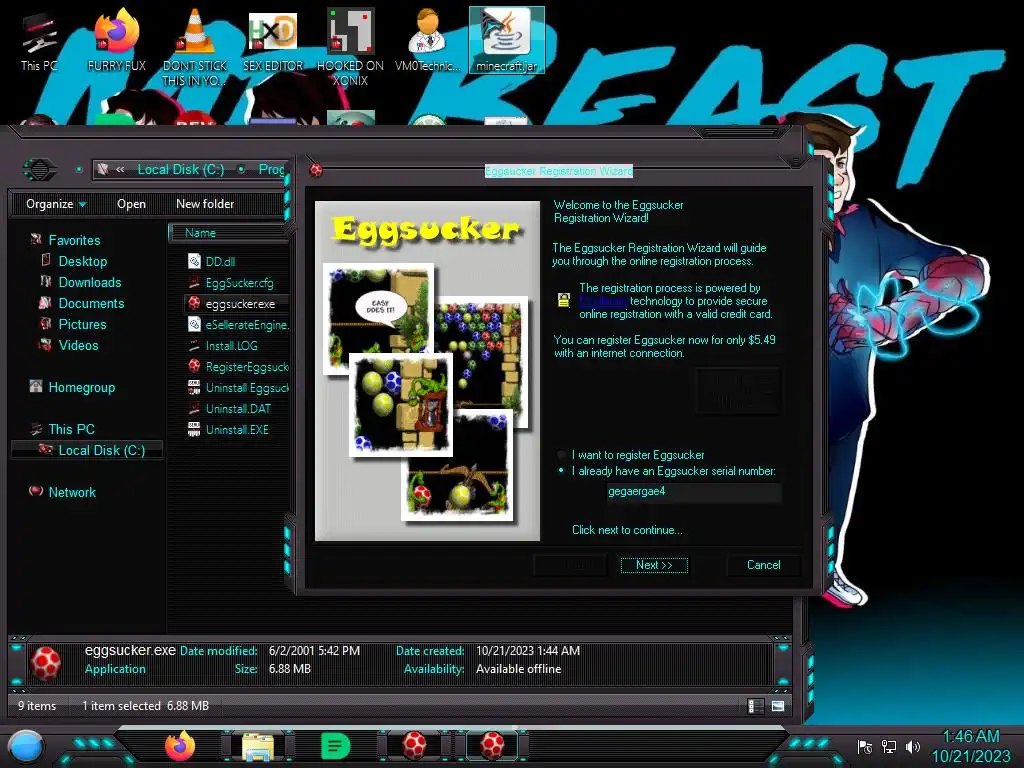Screen dimensions: 1024x768
Task: Click Next >> button in wizard
Action: coord(654,565)
